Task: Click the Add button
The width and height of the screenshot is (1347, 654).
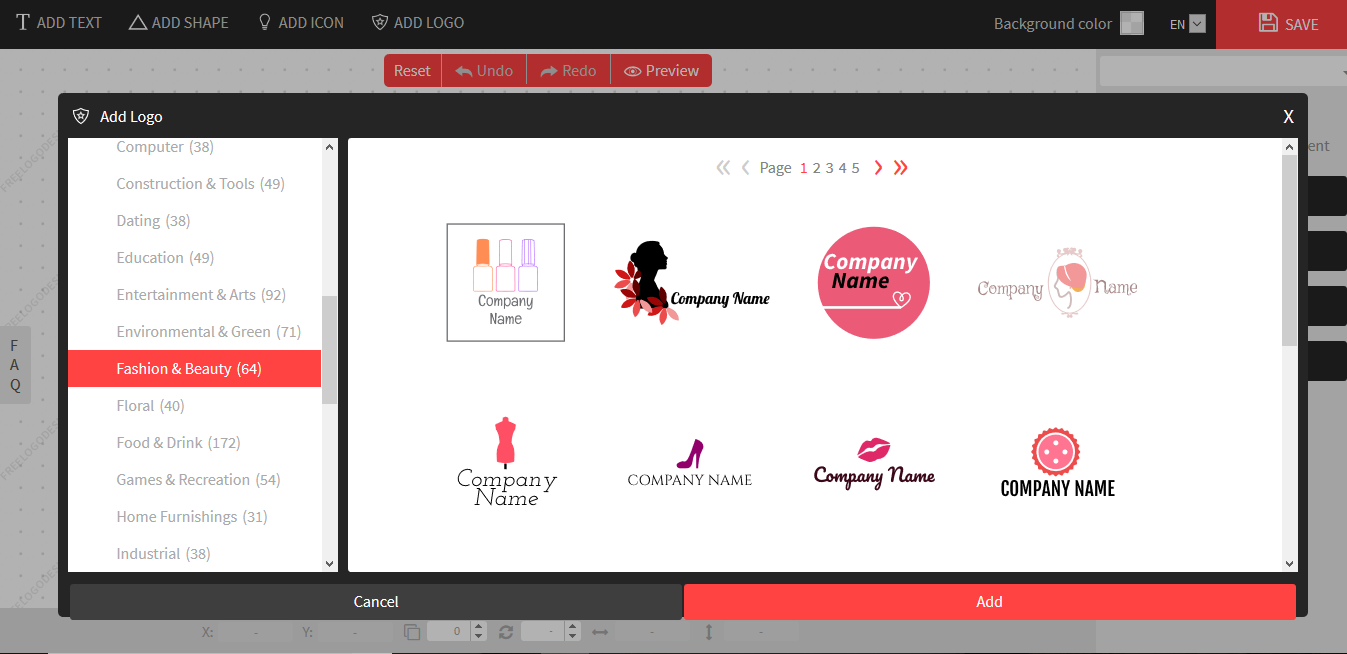Action: [988, 601]
